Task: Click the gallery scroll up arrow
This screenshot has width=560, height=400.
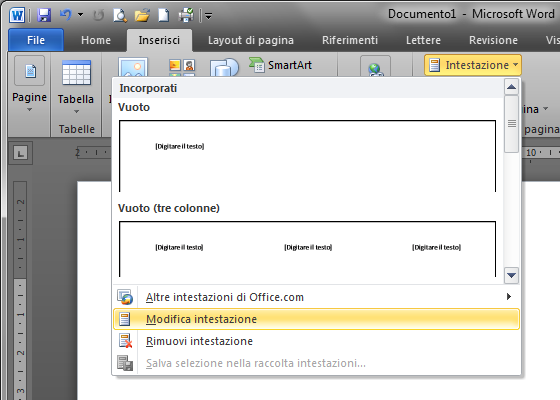Action: coord(511,87)
